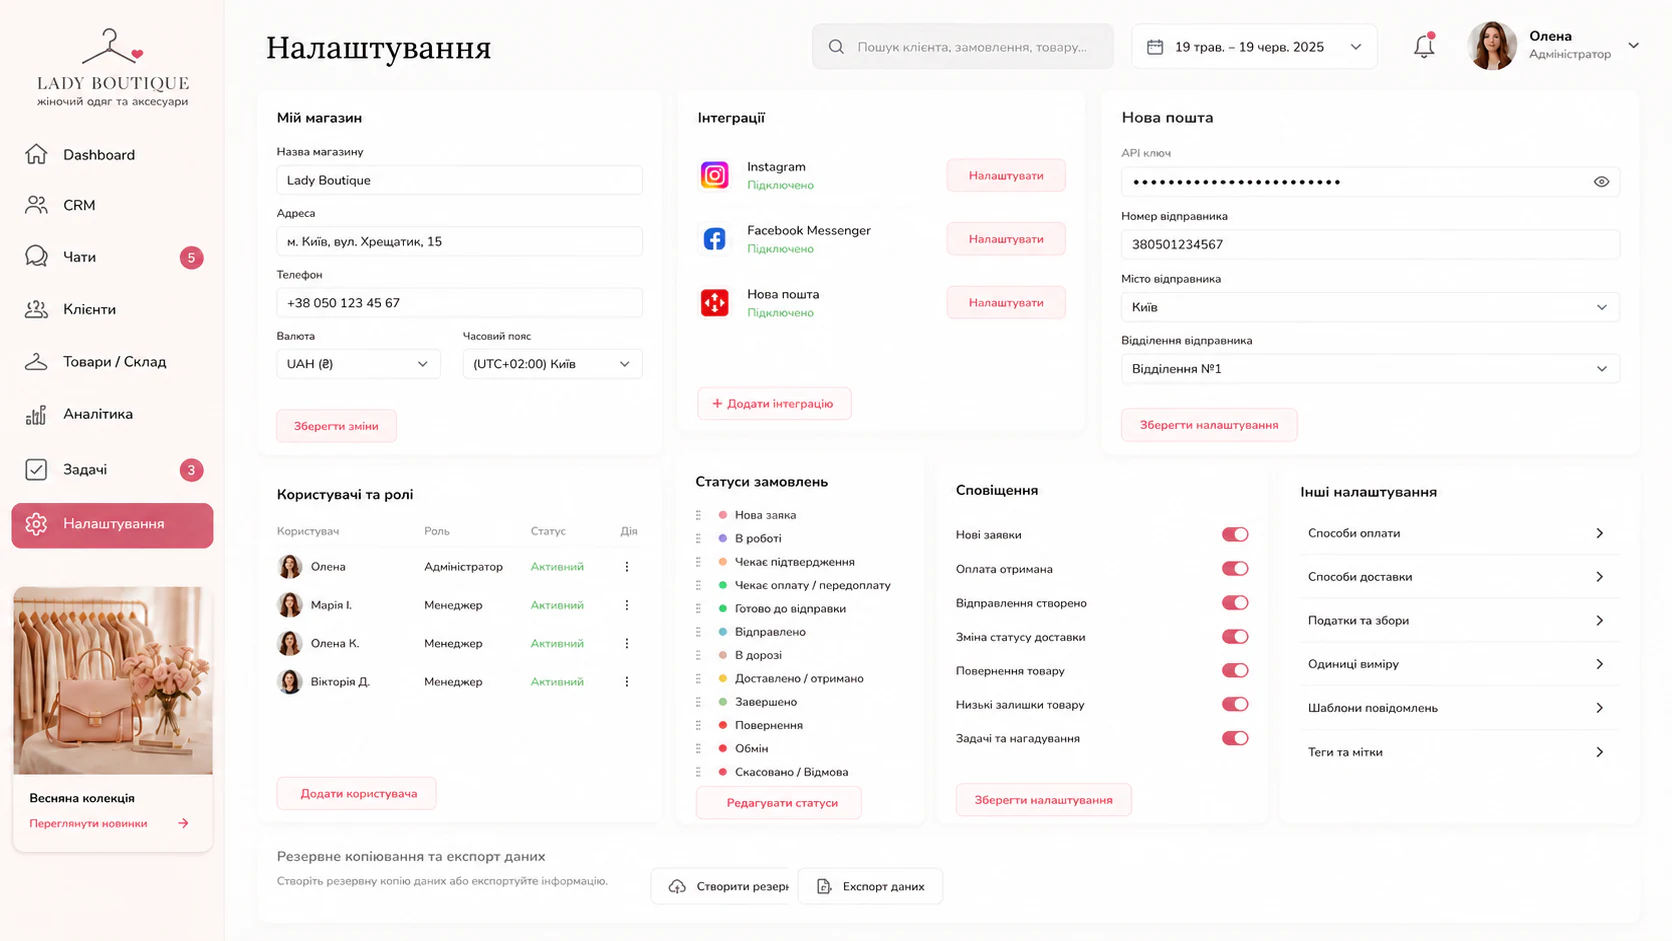Click drag handle of Обмін status
Image resolution: width=1672 pixels, height=941 pixels.
click(698, 748)
